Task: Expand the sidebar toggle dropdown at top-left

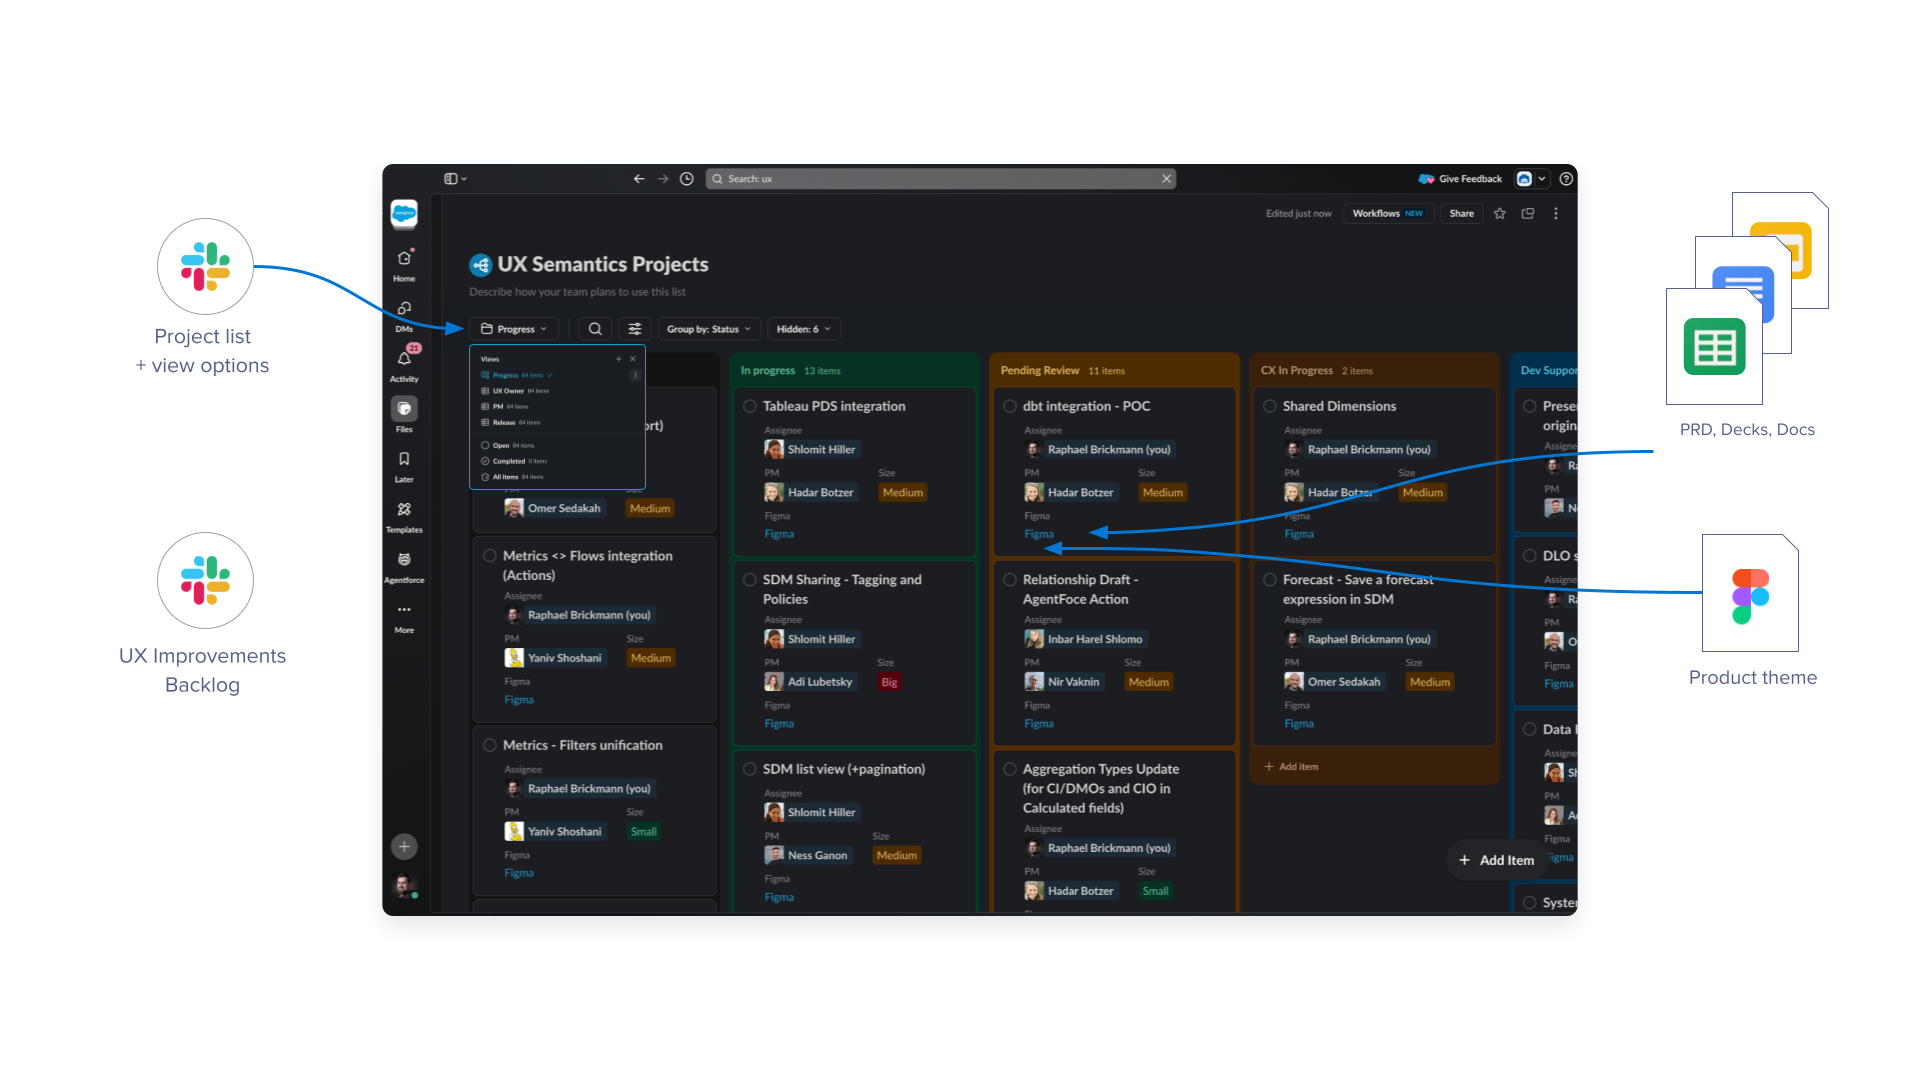Action: (x=456, y=179)
